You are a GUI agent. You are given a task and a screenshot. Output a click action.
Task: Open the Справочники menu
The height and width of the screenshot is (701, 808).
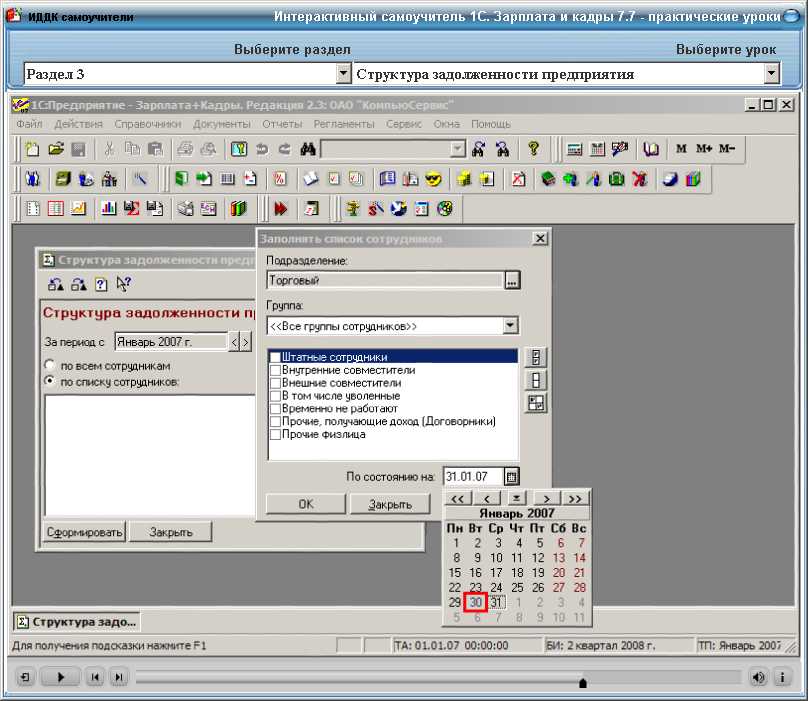pyautogui.click(x=148, y=124)
